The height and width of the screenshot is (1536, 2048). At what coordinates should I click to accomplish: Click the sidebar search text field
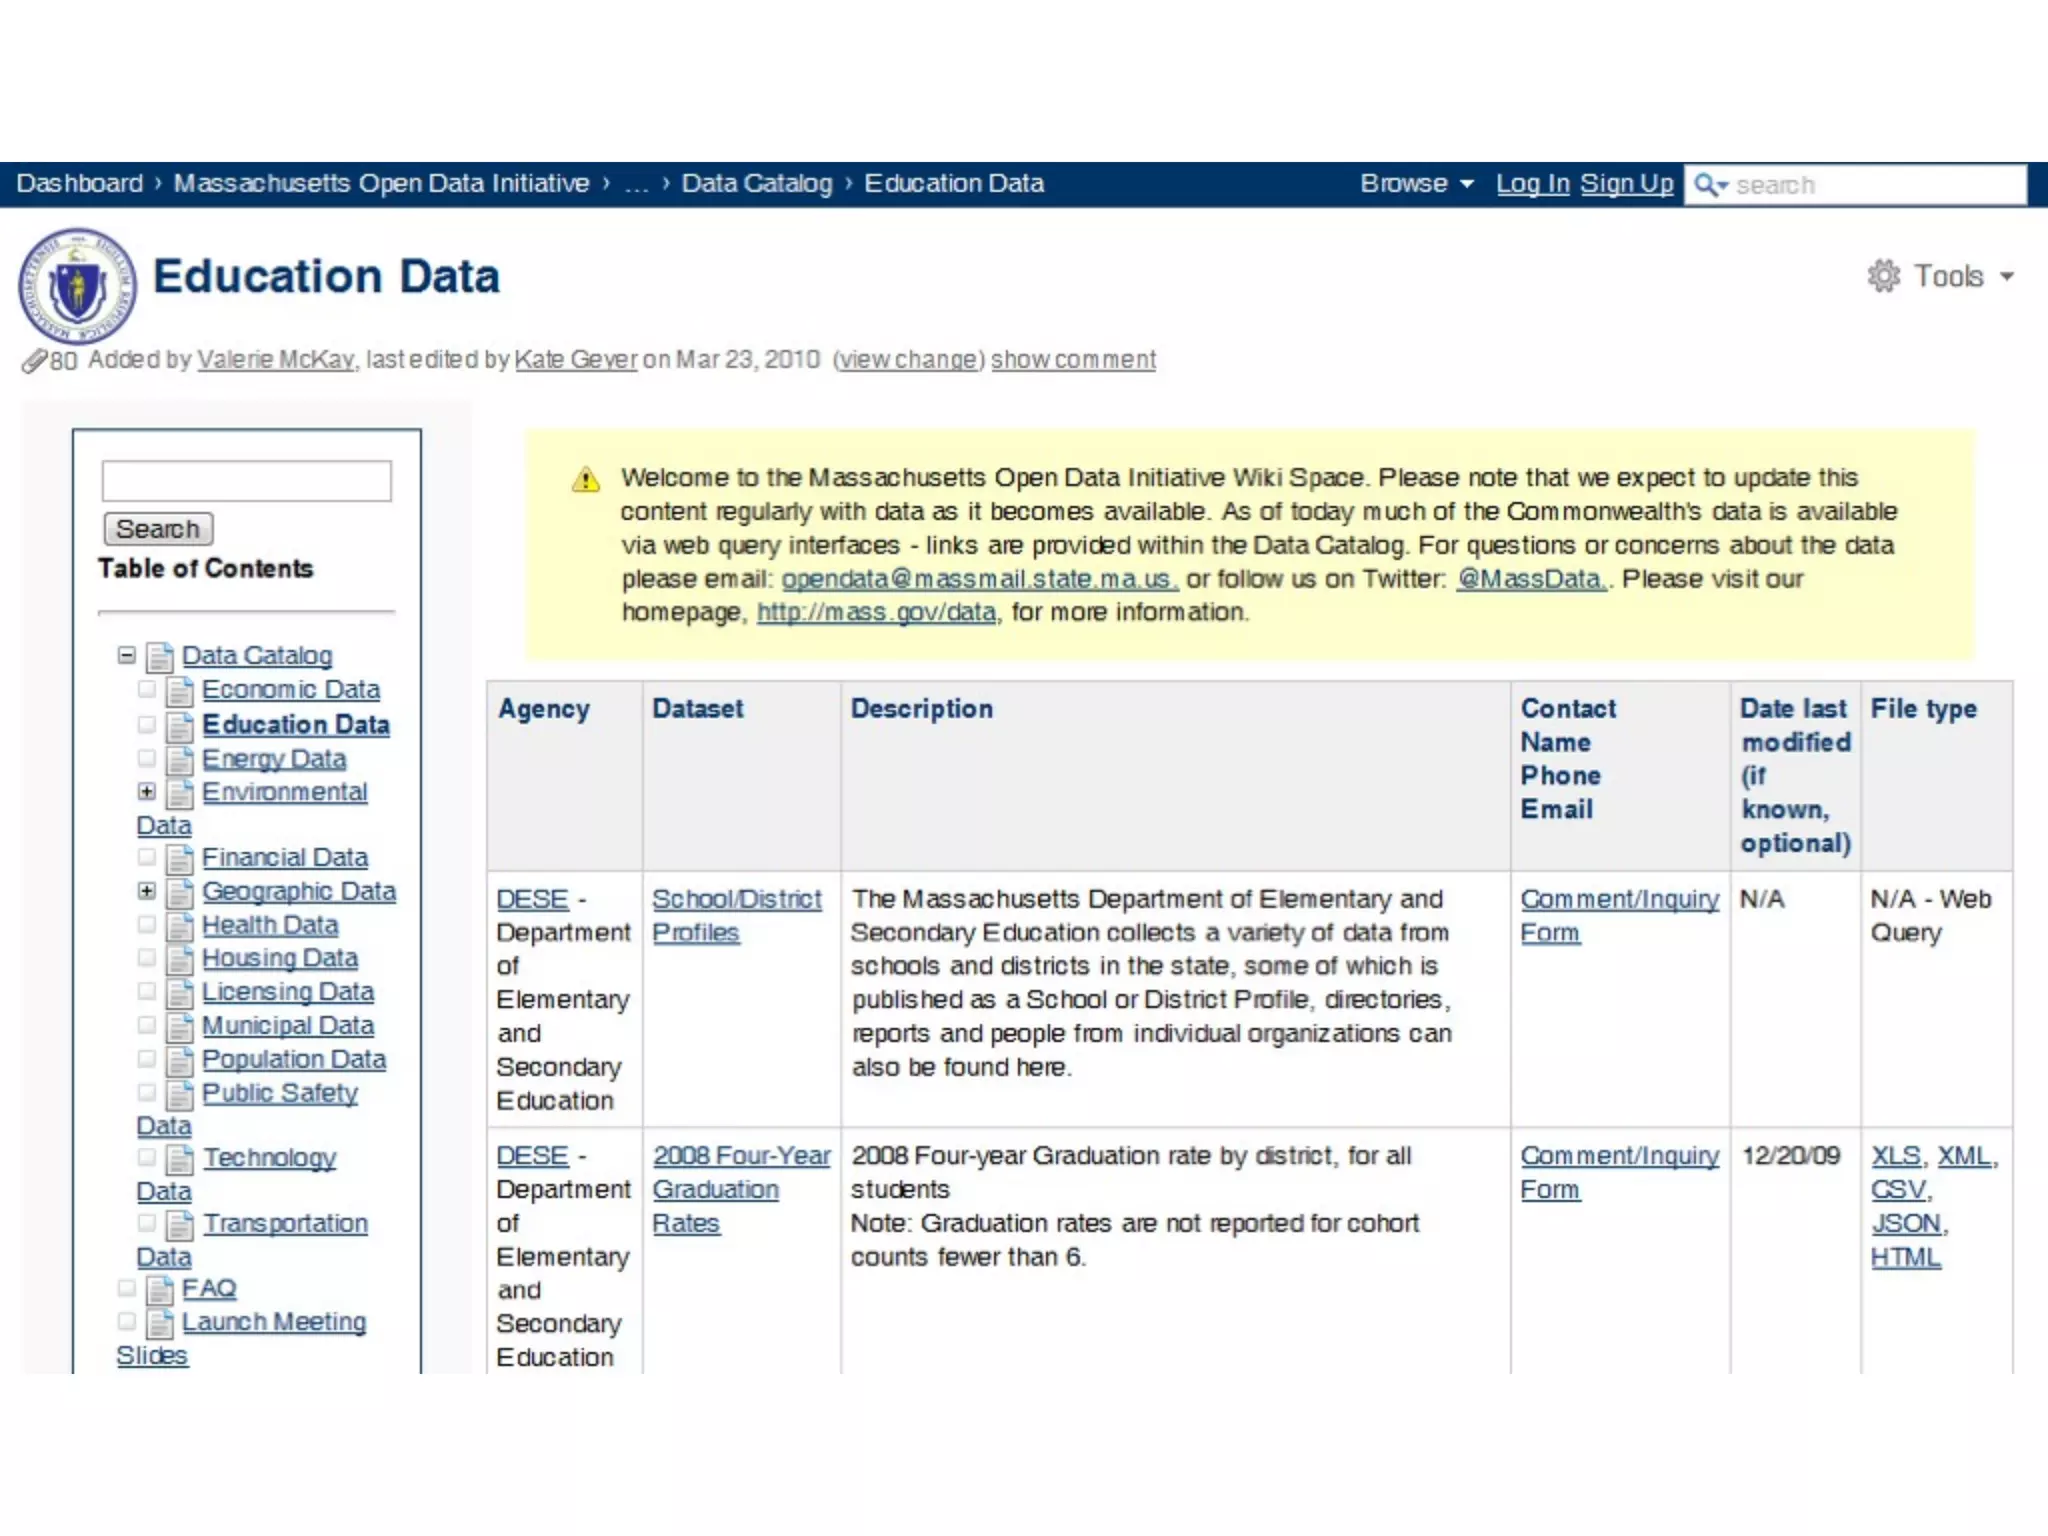point(246,481)
